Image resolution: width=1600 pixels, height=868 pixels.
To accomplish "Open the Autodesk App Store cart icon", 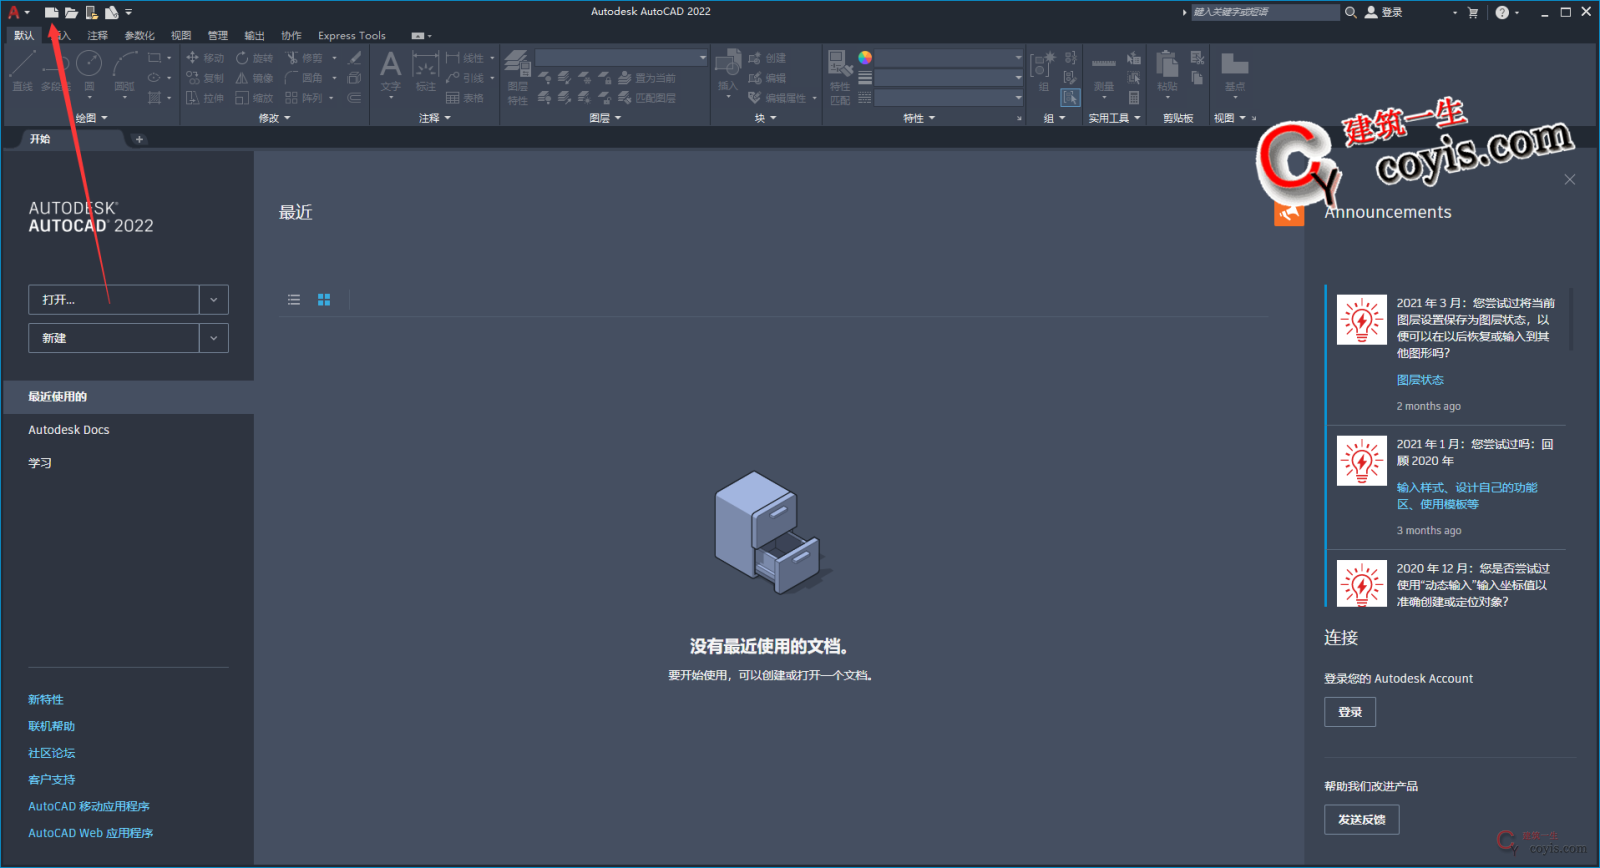I will click(x=1473, y=12).
